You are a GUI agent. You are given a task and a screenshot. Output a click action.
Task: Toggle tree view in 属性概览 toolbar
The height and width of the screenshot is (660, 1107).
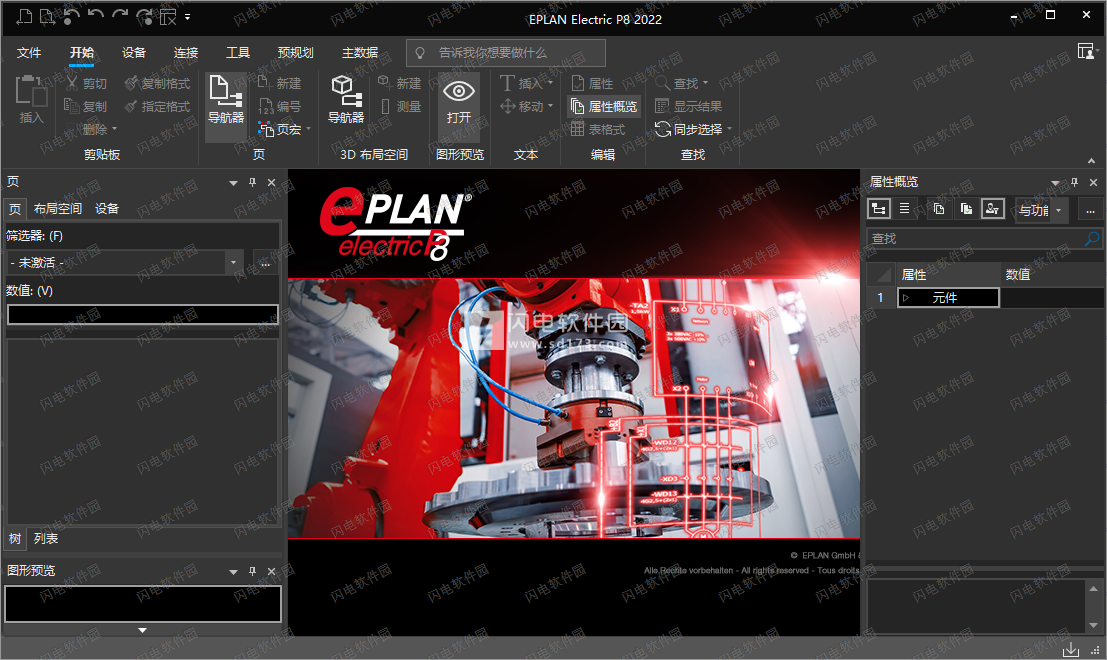click(x=879, y=209)
